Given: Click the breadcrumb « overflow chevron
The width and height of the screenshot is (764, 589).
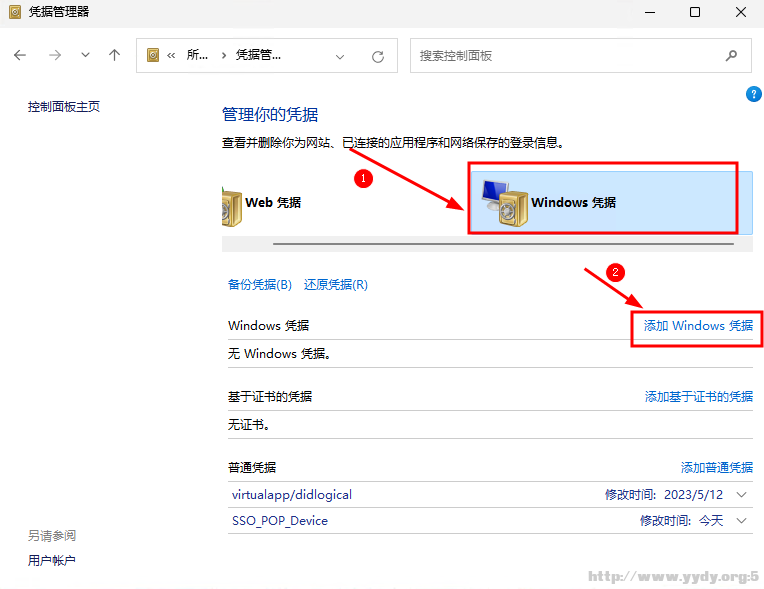Looking at the screenshot, I should (x=171, y=56).
